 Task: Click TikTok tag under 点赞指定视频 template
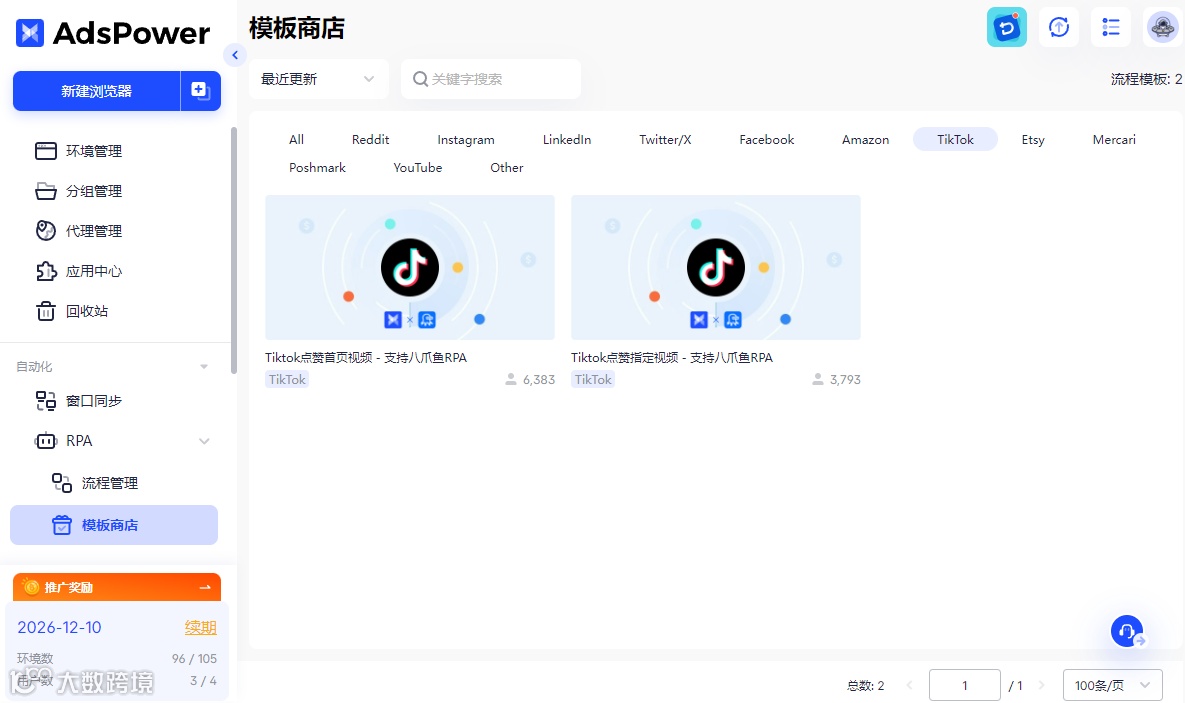(593, 379)
